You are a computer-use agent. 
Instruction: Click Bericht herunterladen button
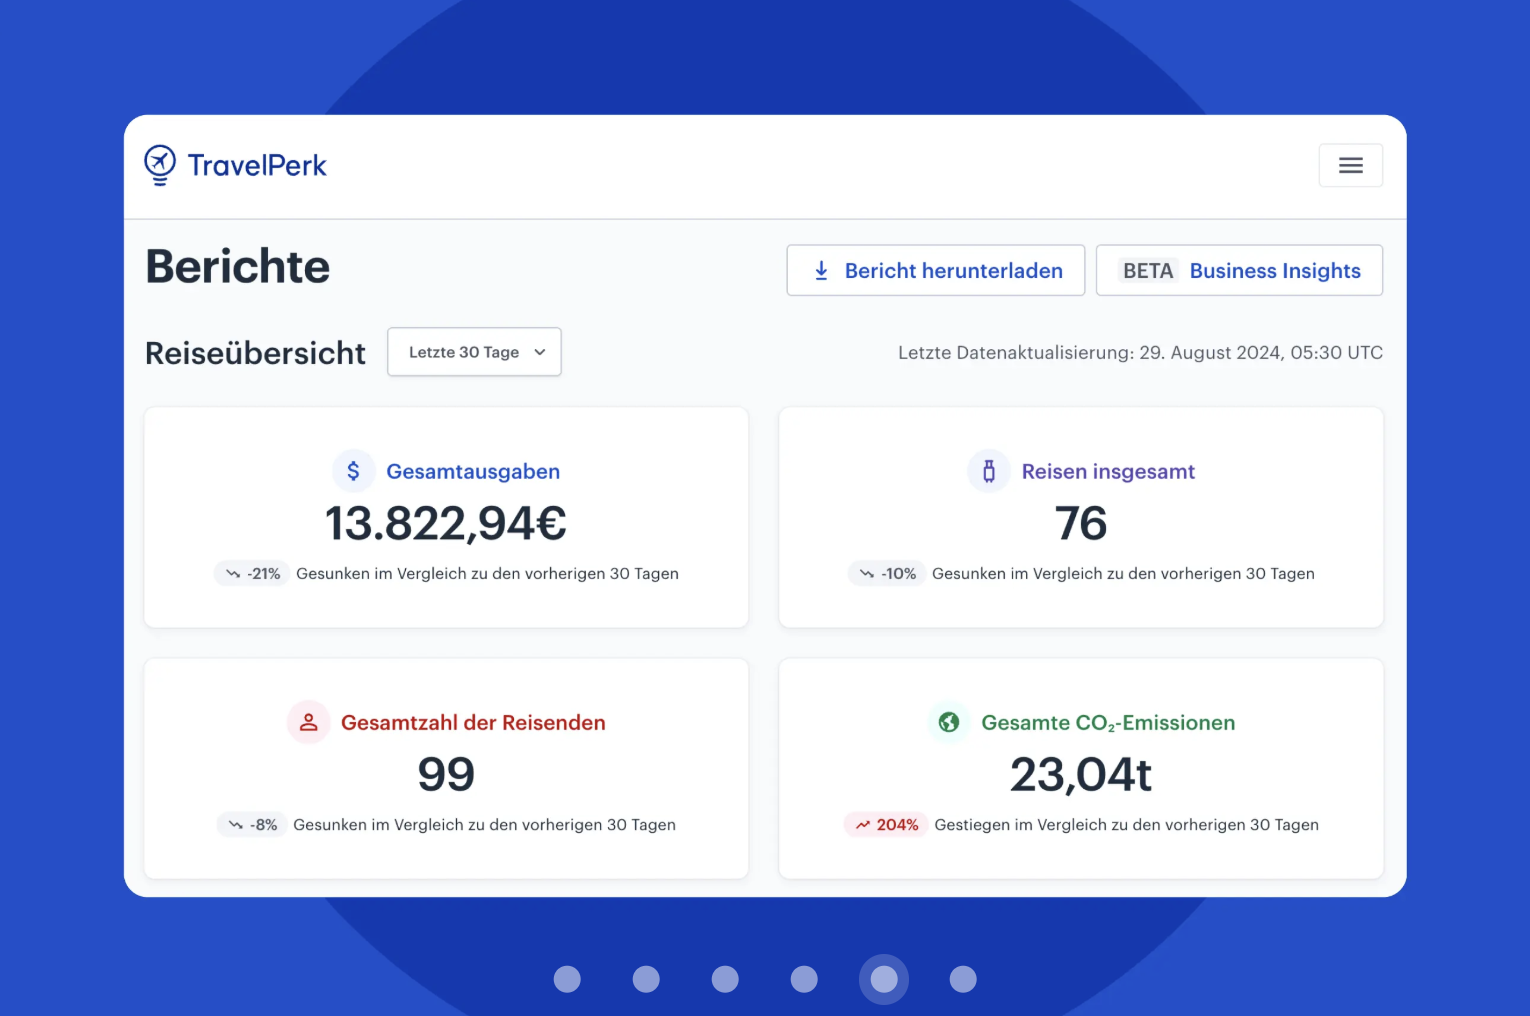click(x=936, y=270)
